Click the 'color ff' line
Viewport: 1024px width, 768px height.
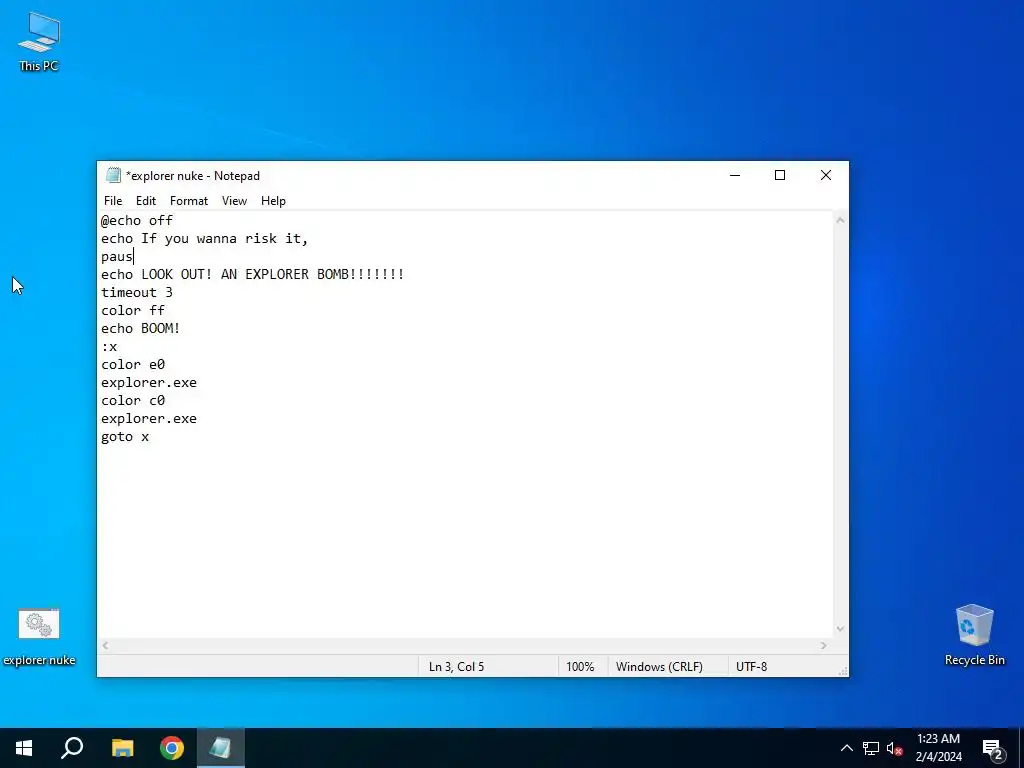[133, 310]
